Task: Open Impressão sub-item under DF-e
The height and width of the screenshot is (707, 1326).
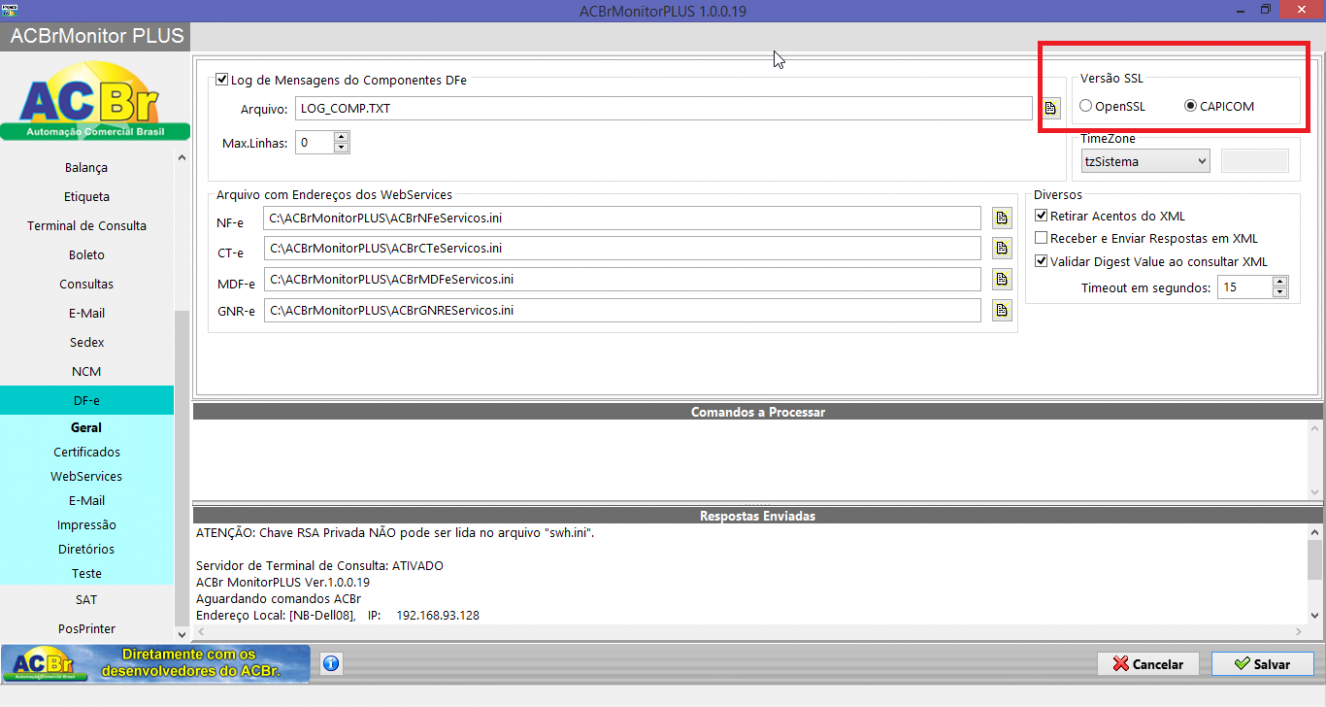Action: tap(86, 525)
